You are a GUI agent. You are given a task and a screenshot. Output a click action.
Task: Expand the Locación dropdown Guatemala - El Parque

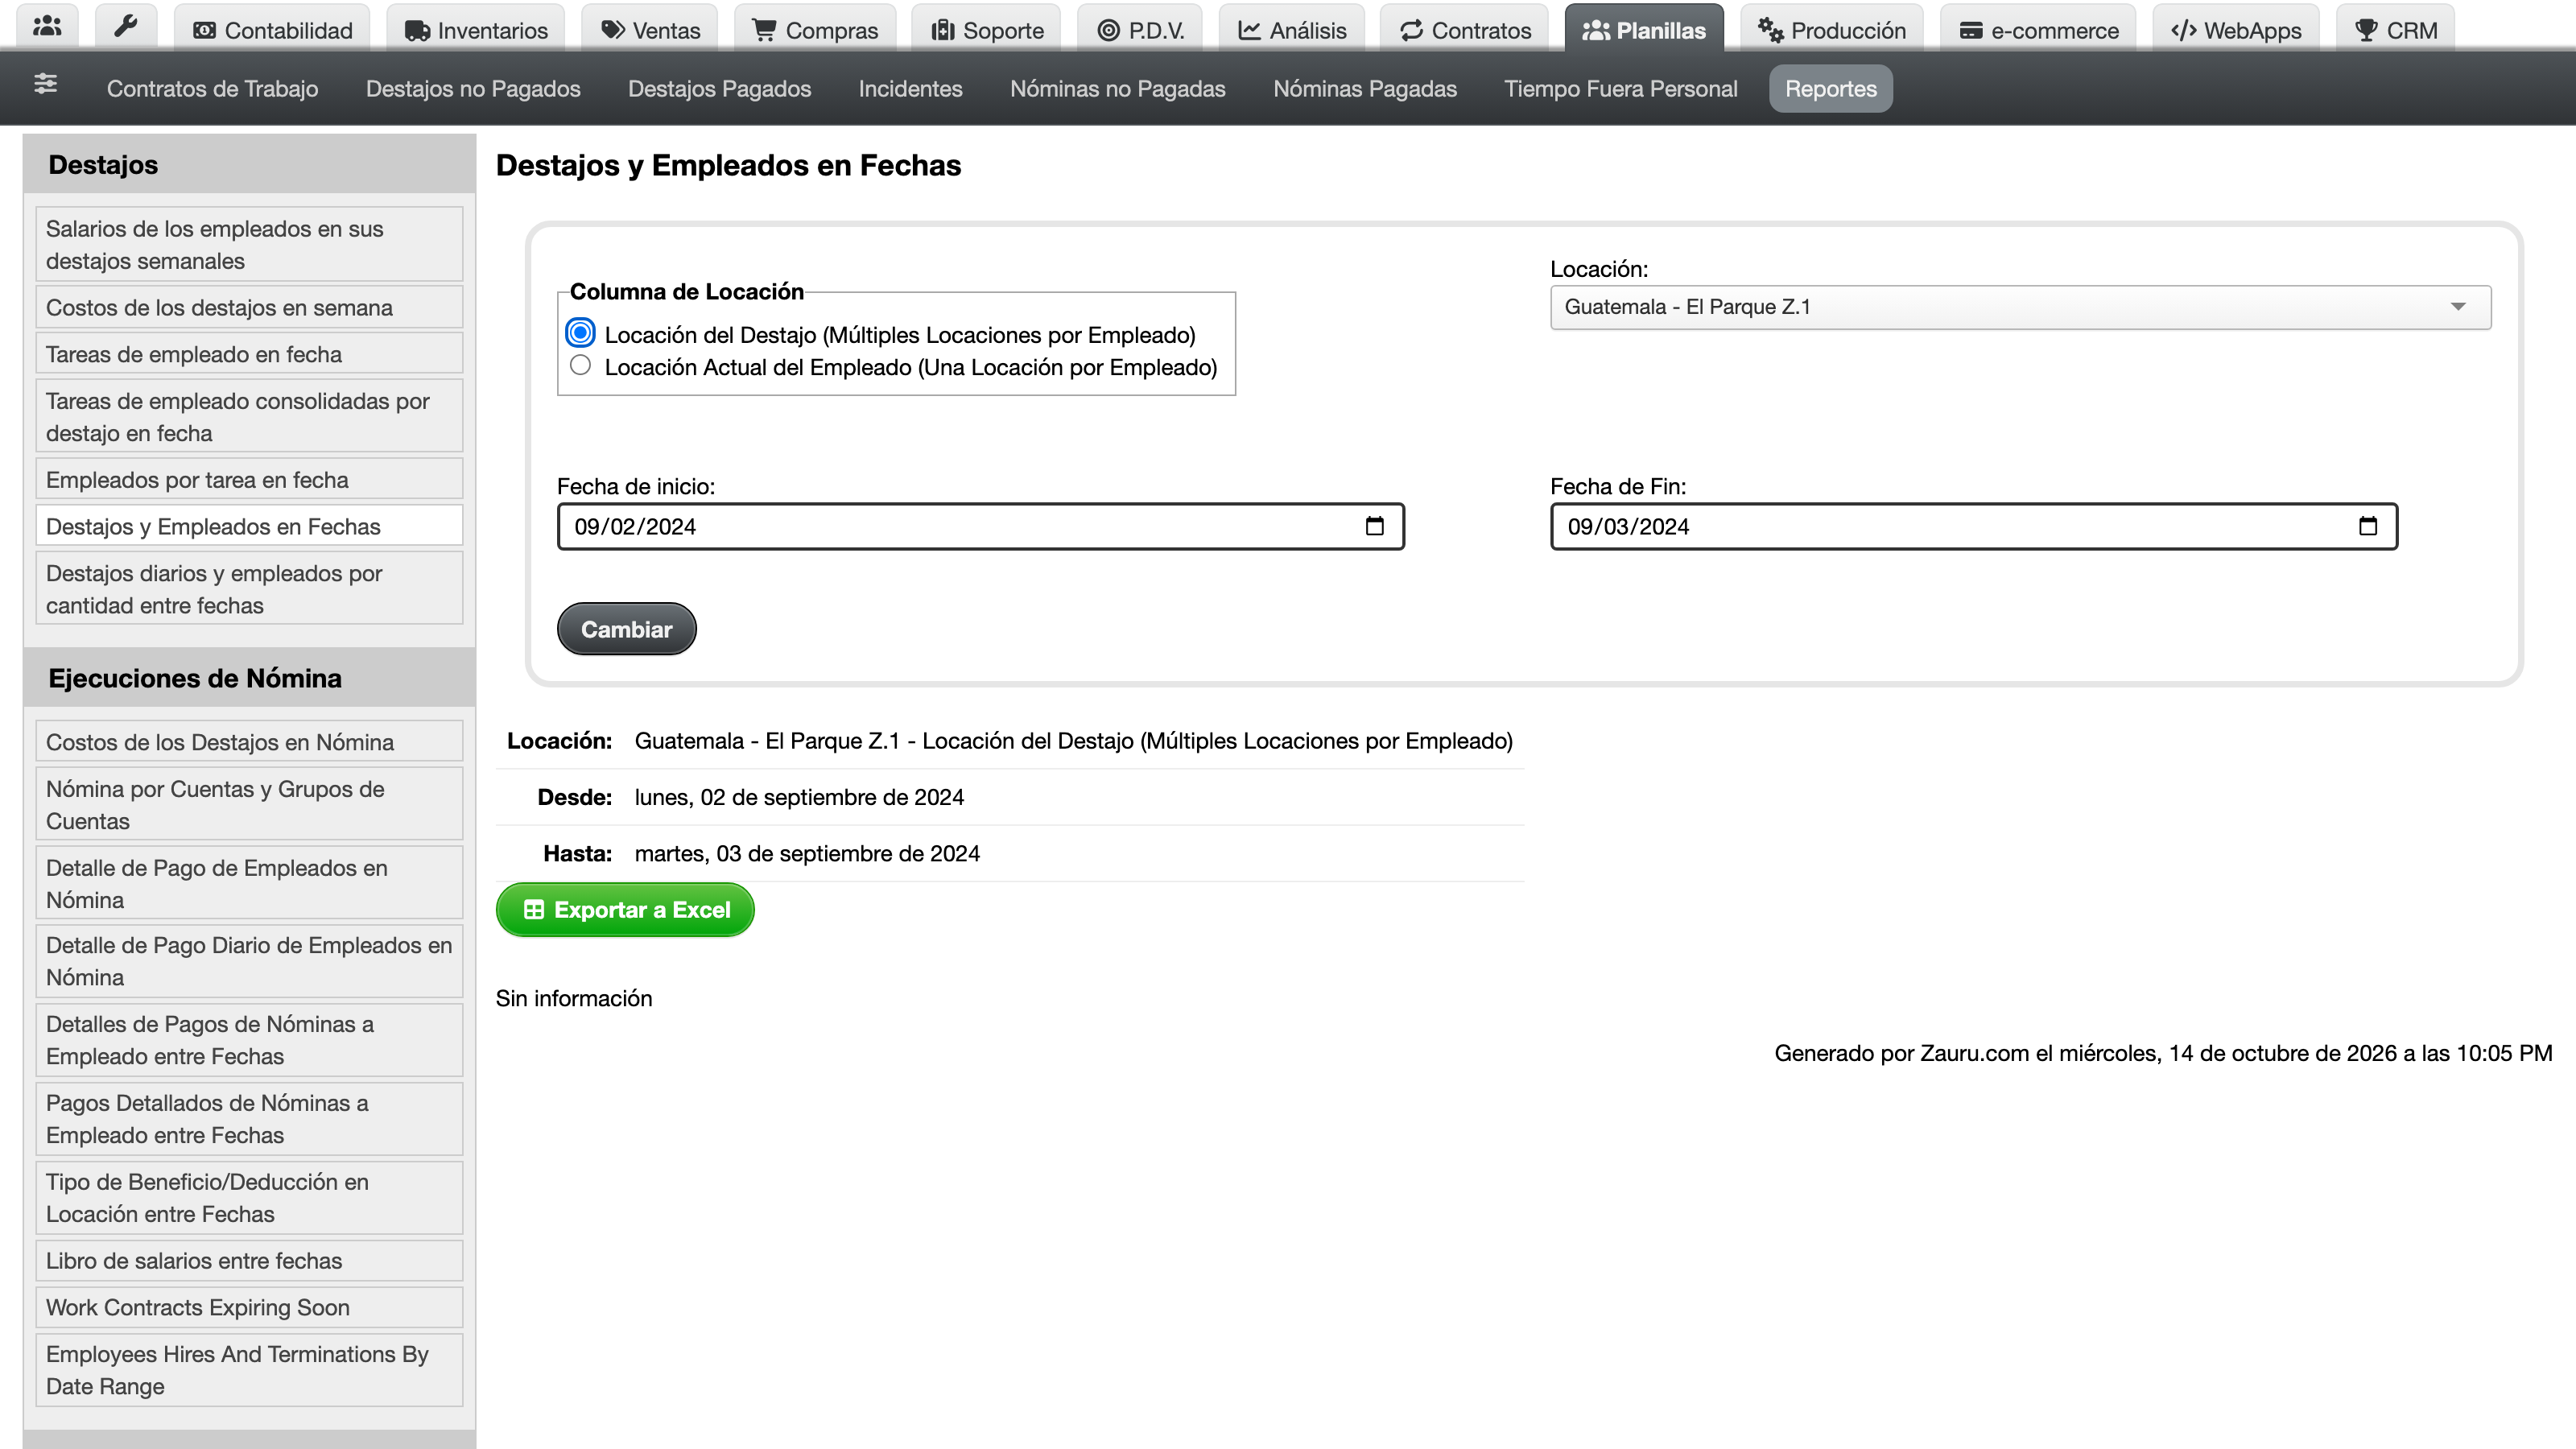point(2020,307)
